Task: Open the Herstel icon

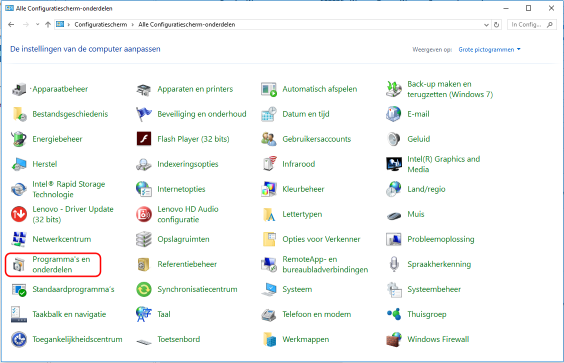Action: tap(19, 164)
